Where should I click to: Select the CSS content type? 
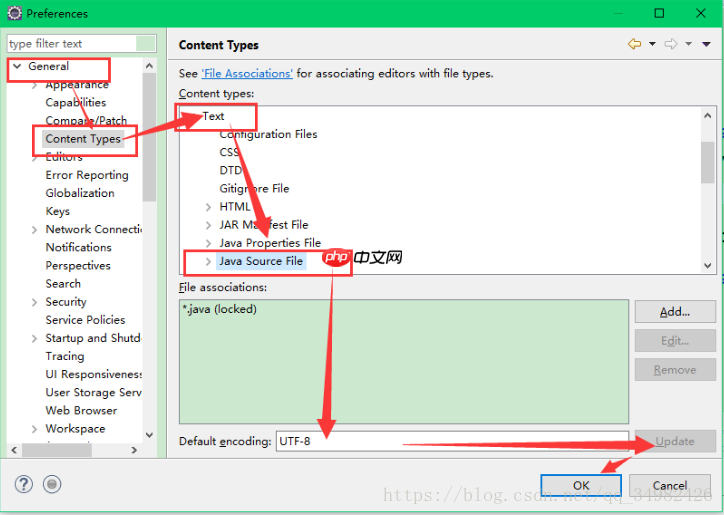[229, 152]
